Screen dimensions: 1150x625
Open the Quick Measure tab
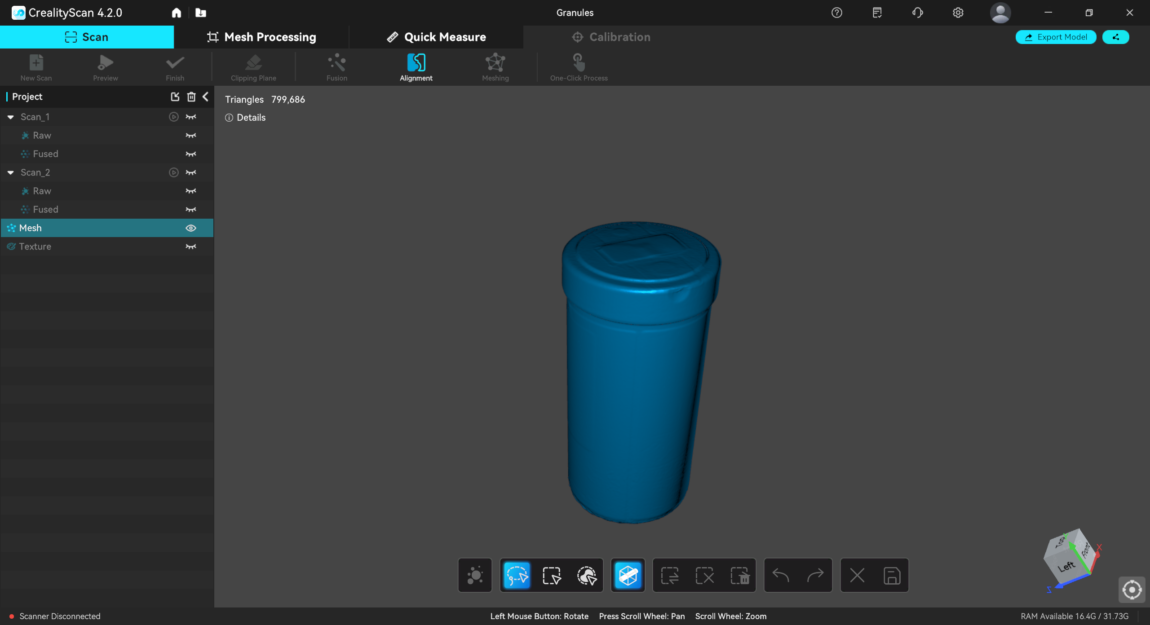pos(436,37)
